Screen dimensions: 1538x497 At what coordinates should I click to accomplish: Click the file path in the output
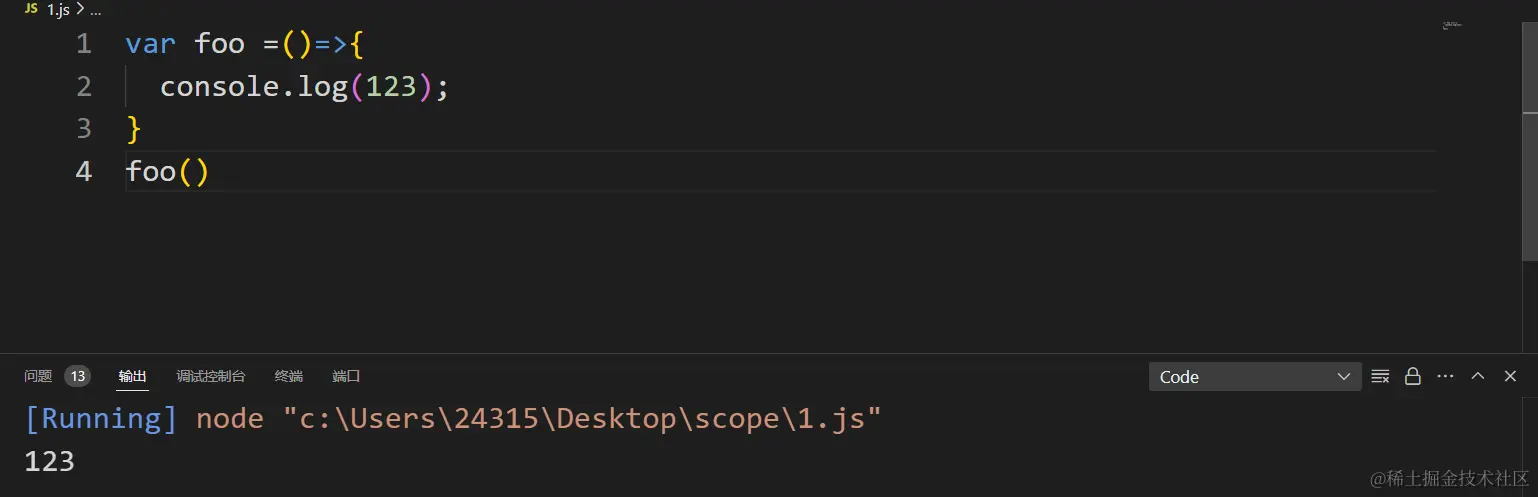point(574,418)
